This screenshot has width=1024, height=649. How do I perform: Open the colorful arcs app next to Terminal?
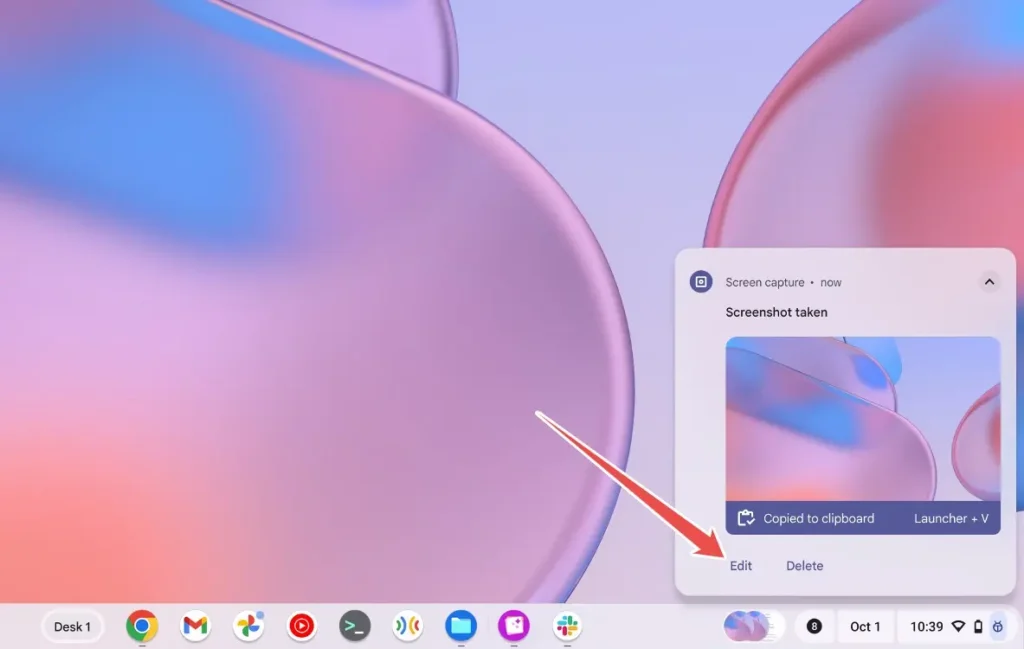pos(407,627)
